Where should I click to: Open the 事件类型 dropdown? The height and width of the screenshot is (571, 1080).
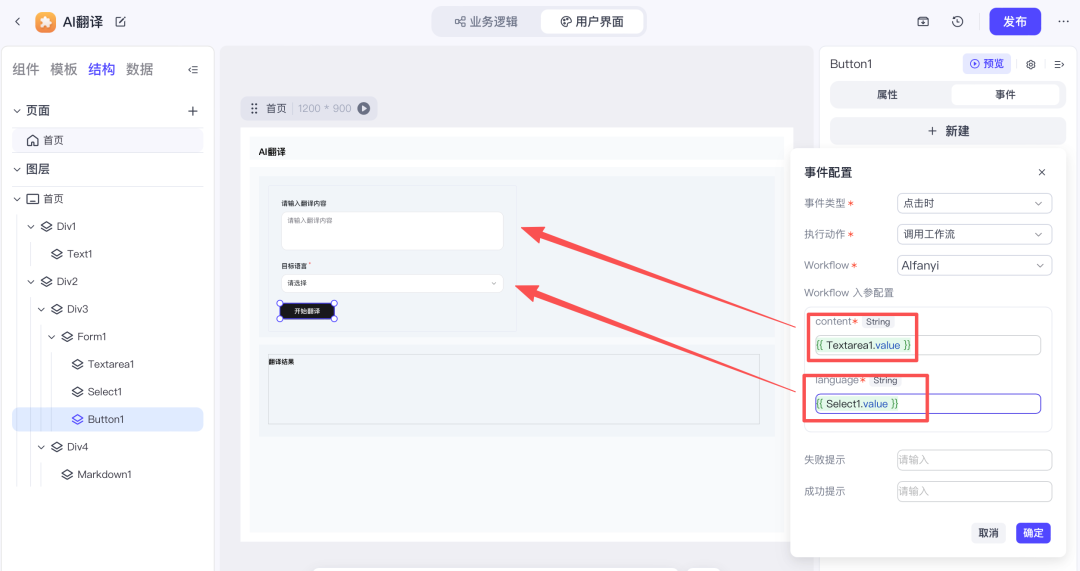point(974,203)
